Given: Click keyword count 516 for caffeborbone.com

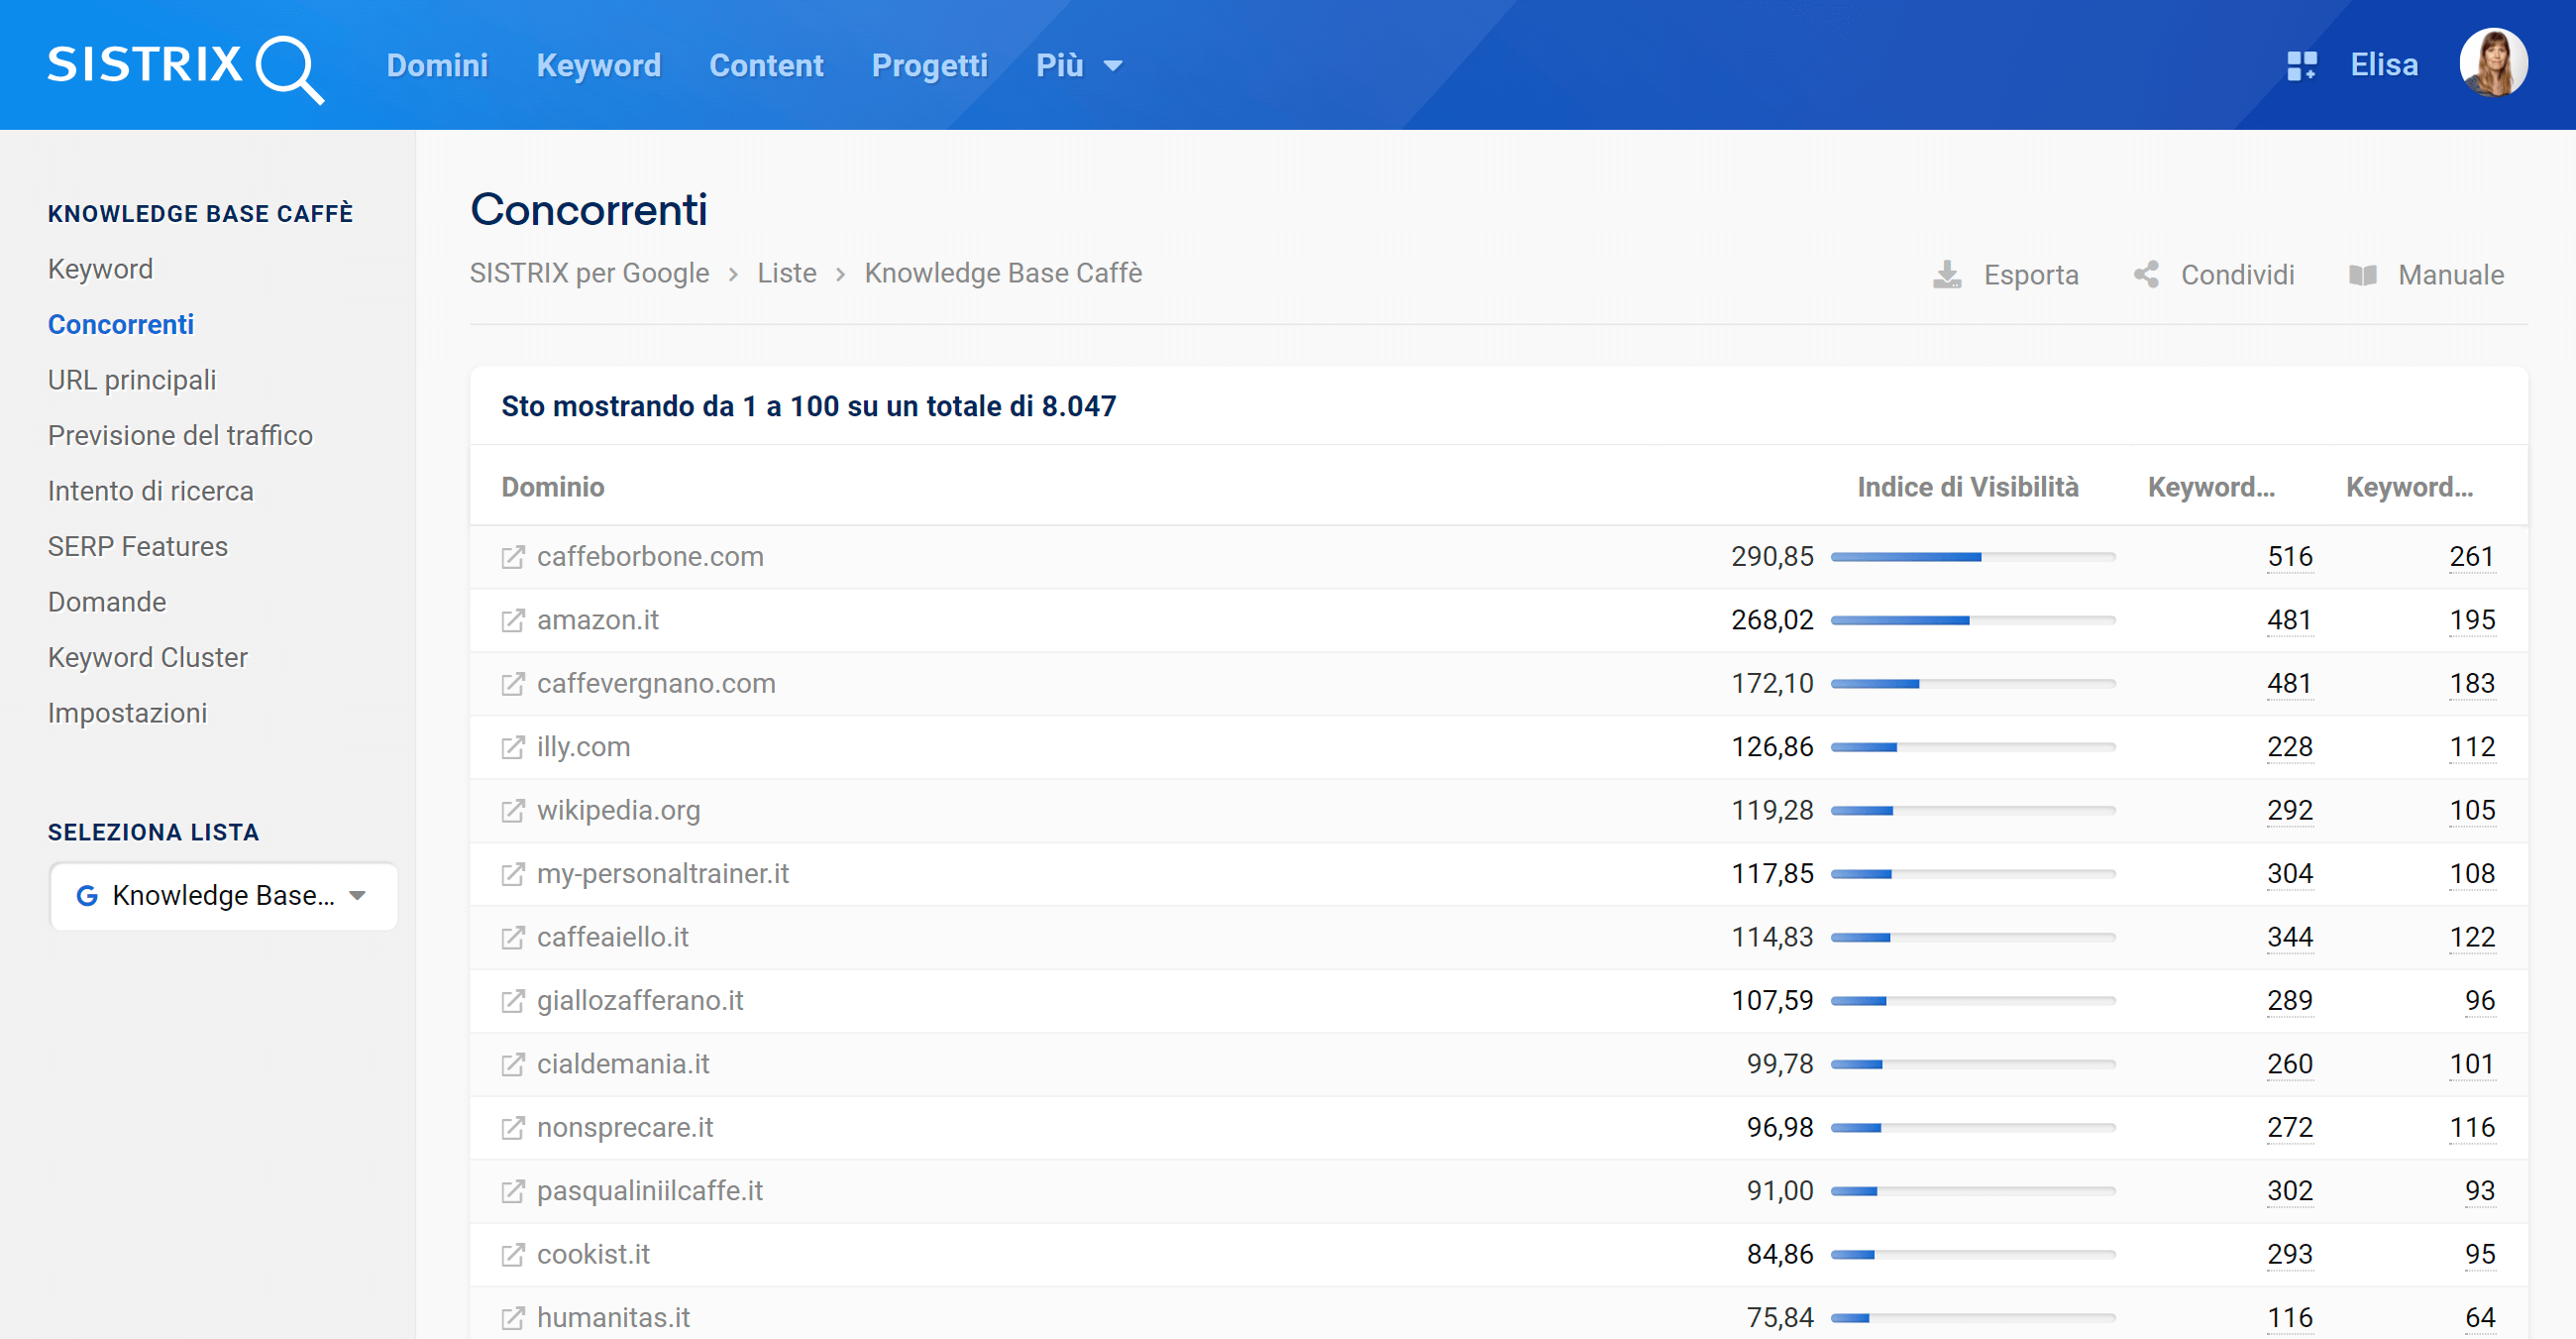Looking at the screenshot, I should coord(2290,557).
